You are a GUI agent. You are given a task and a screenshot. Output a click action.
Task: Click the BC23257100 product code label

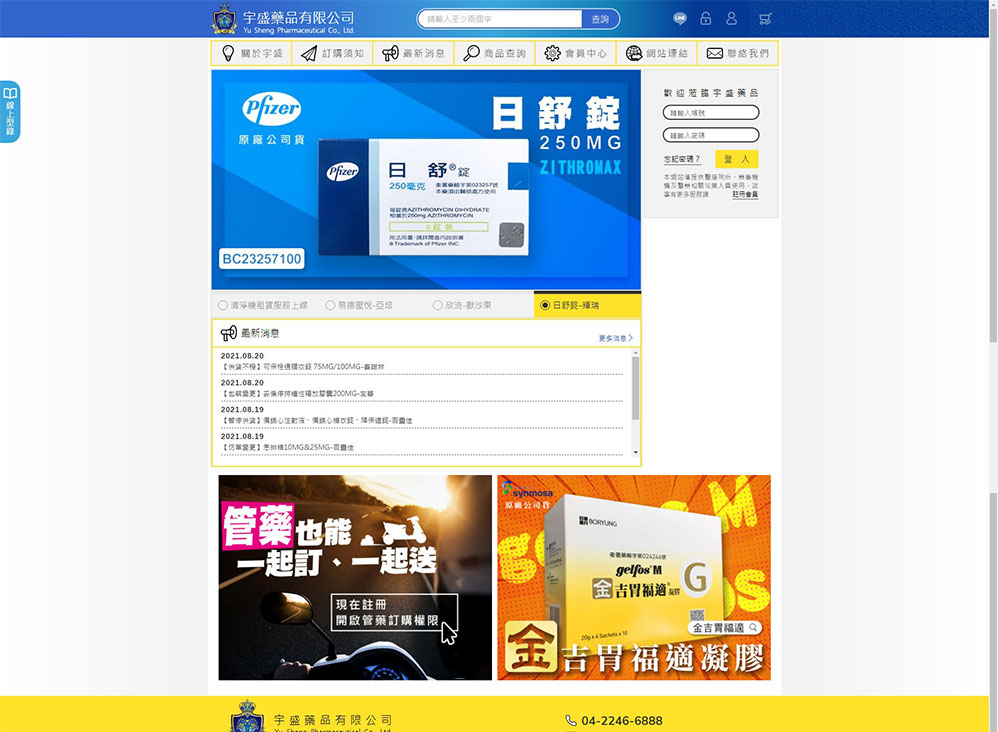pyautogui.click(x=262, y=258)
